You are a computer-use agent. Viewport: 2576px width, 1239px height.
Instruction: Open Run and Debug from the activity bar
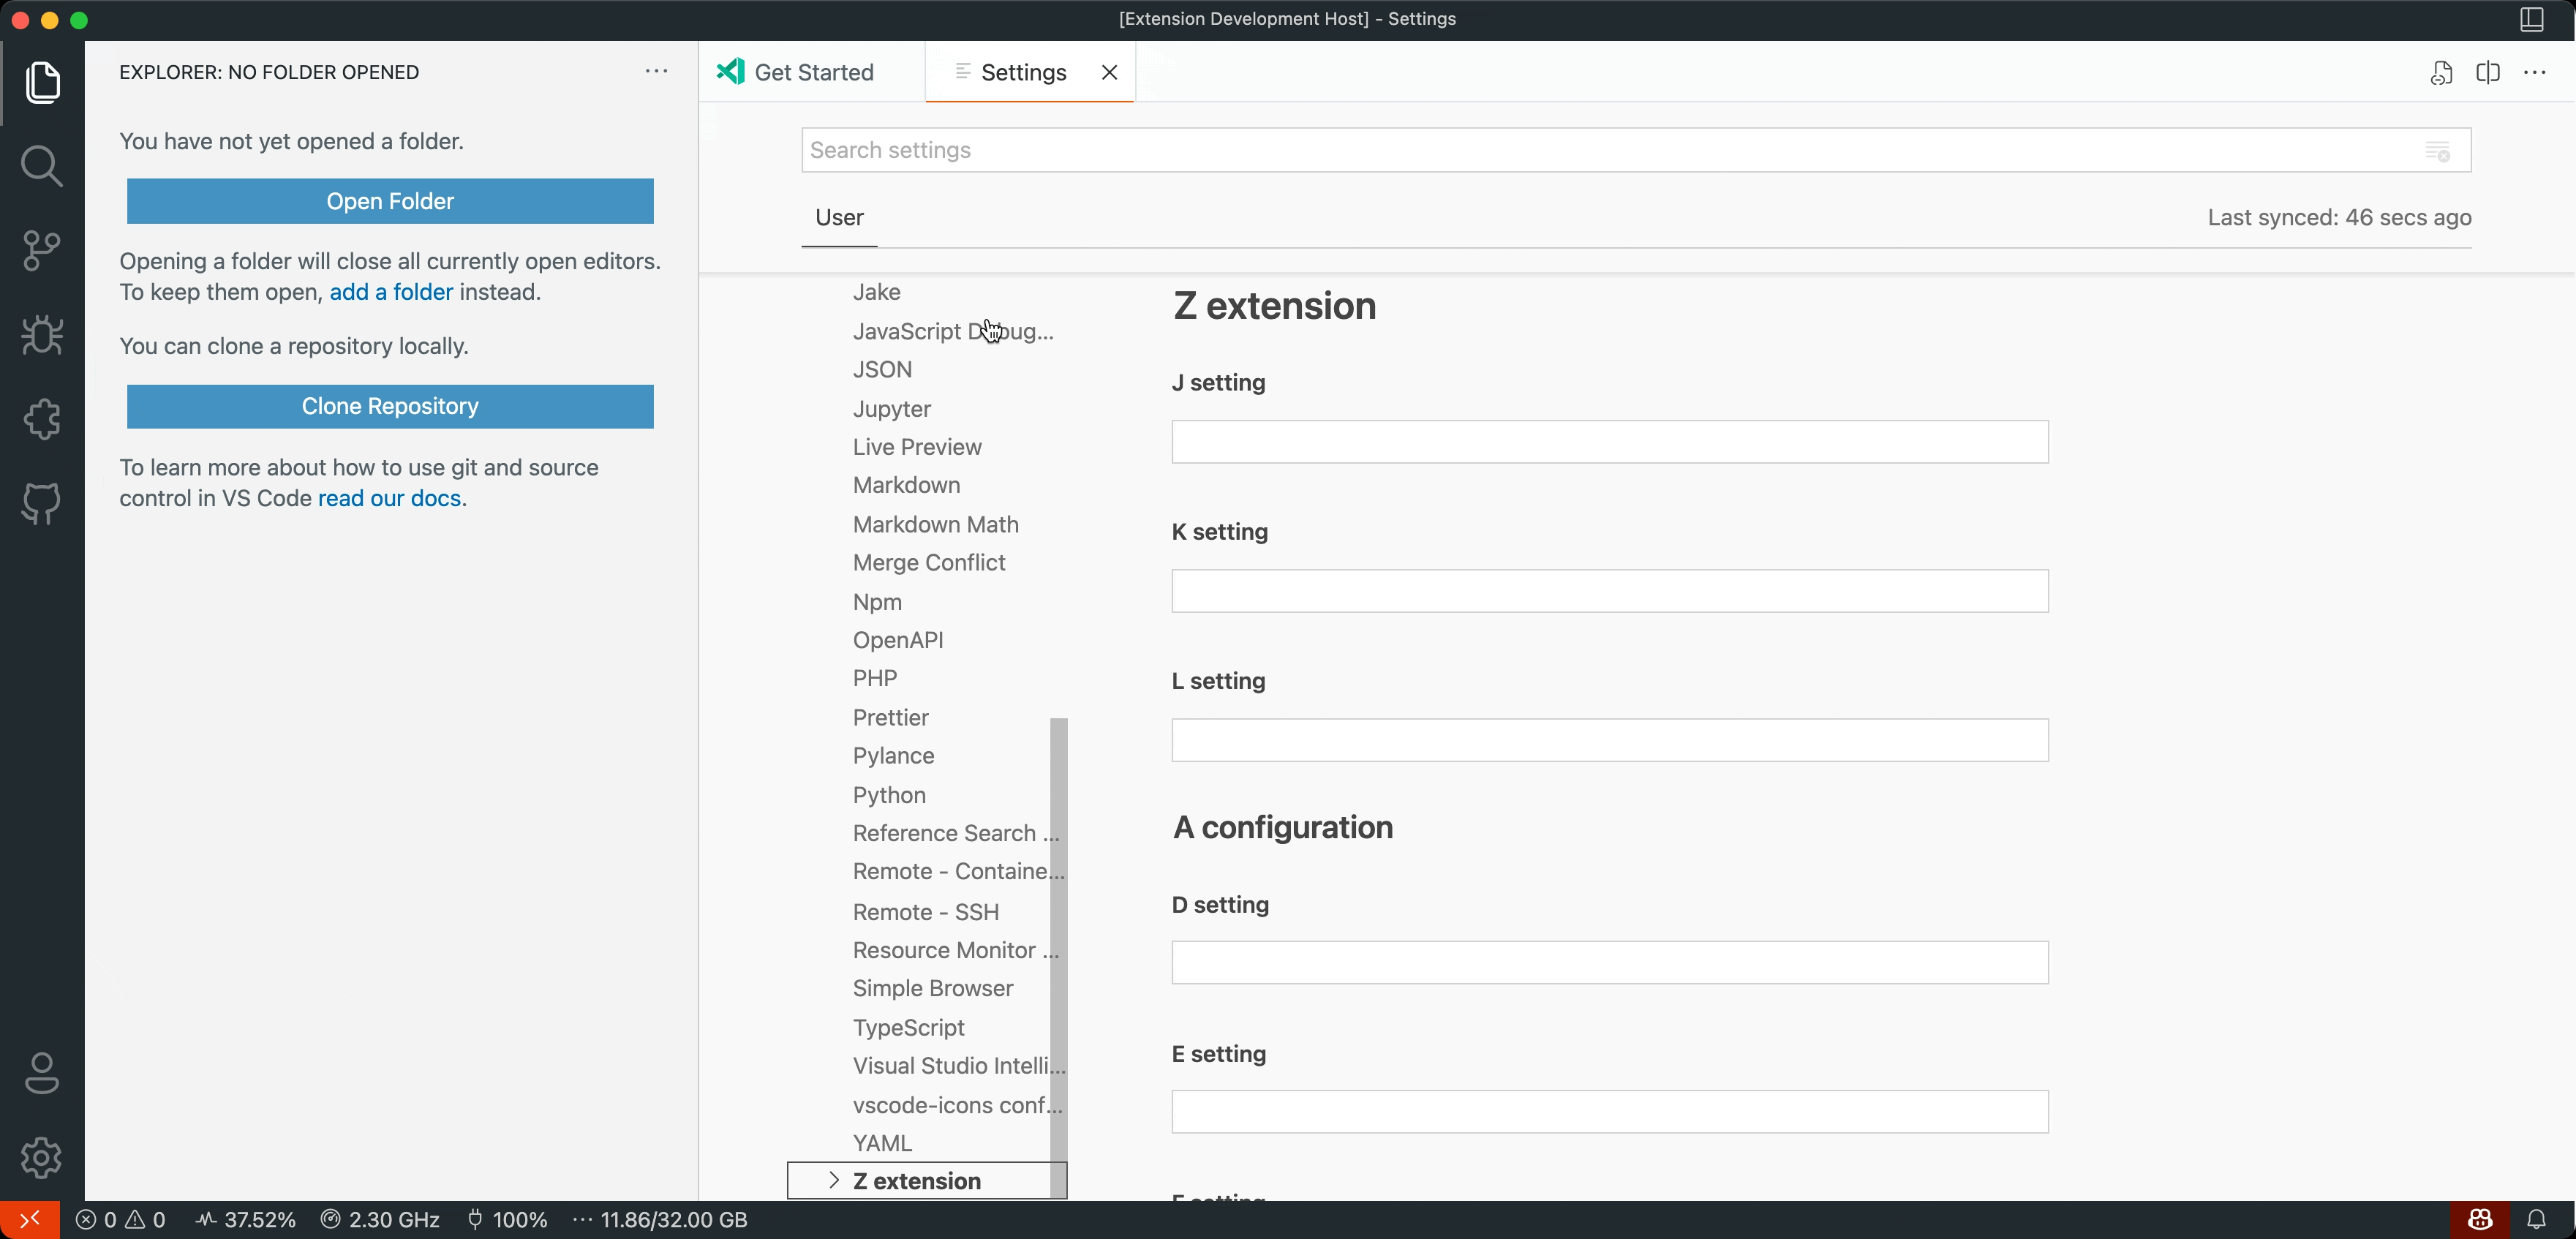pyautogui.click(x=42, y=335)
